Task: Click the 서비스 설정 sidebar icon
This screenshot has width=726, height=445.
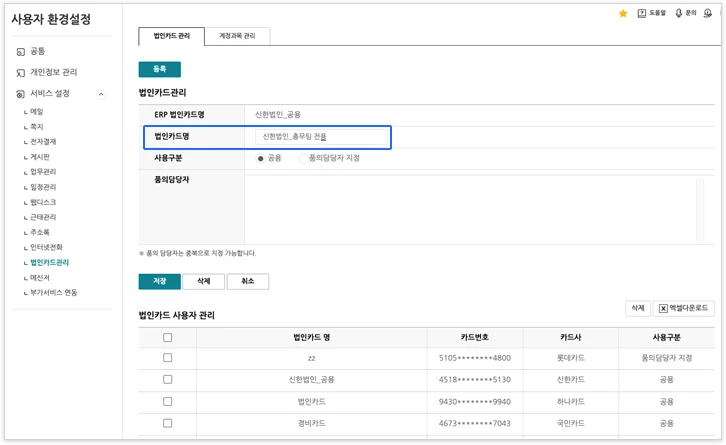Action: coord(21,94)
